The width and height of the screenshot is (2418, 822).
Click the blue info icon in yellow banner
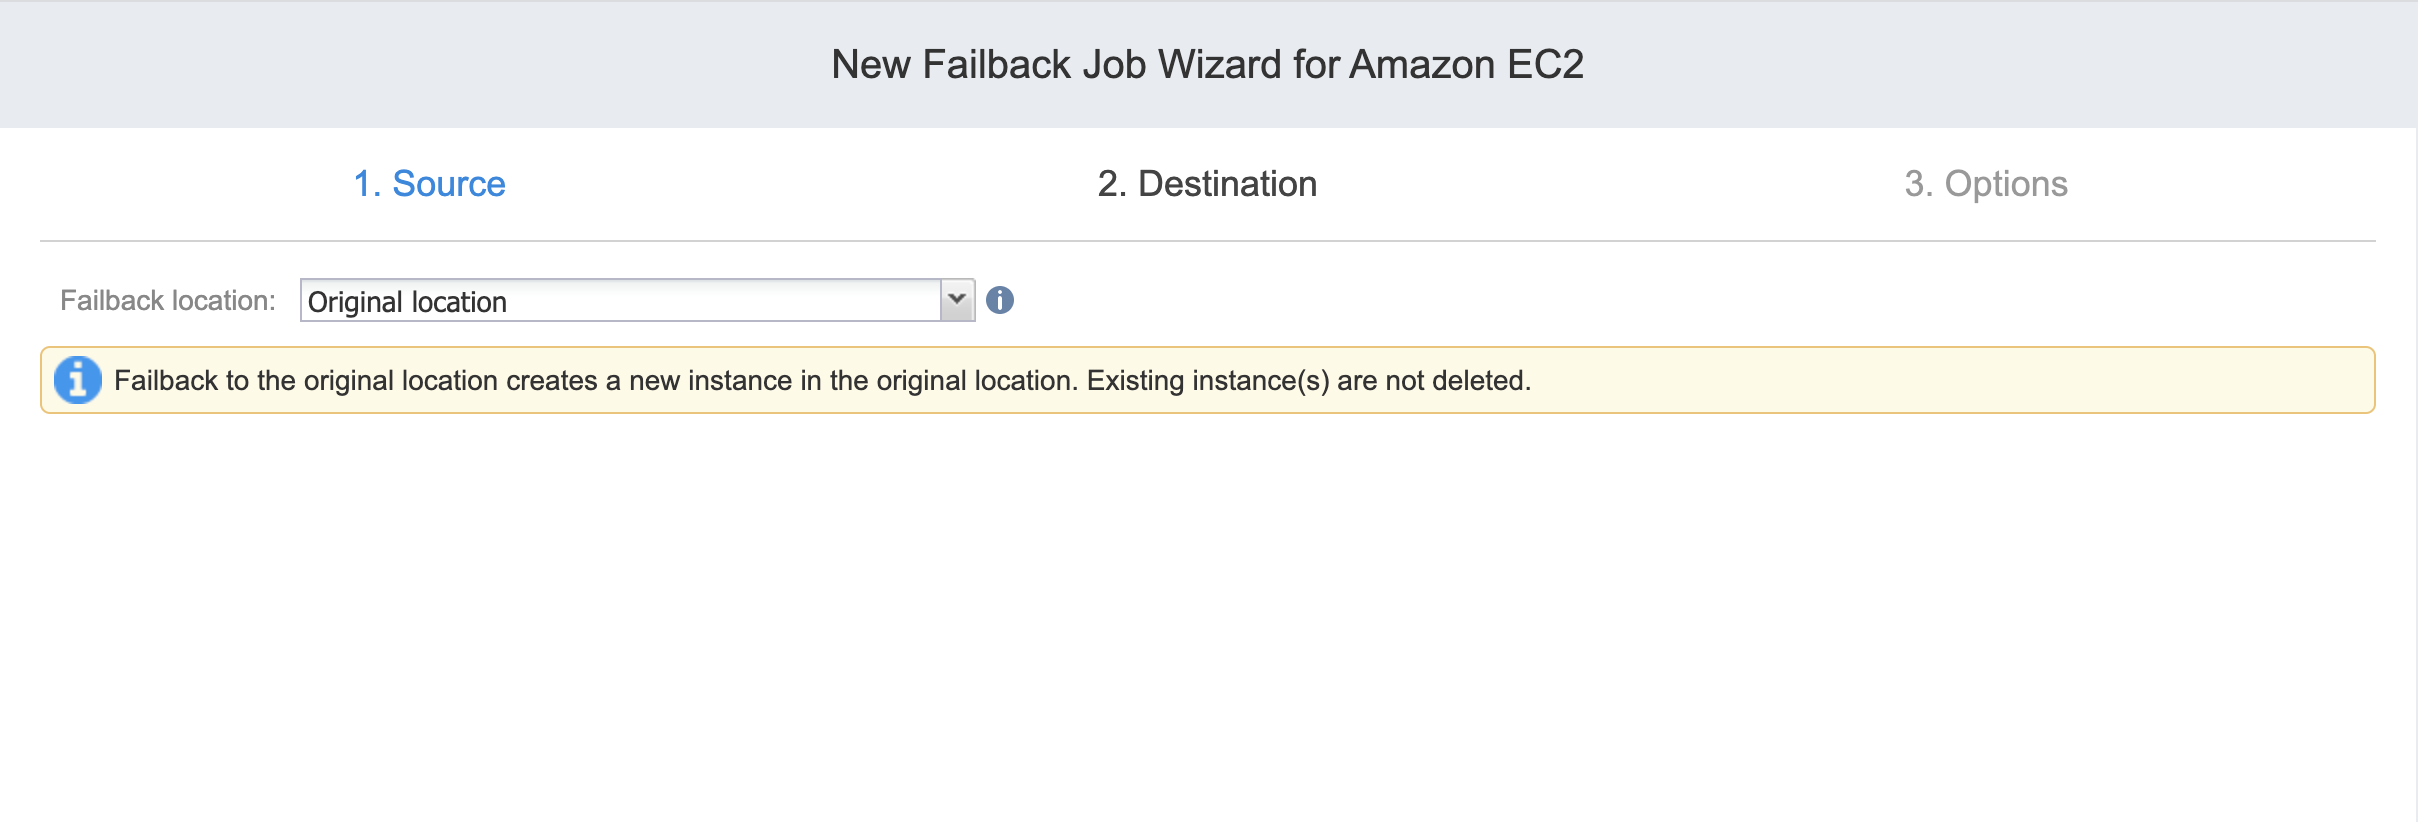(78, 380)
